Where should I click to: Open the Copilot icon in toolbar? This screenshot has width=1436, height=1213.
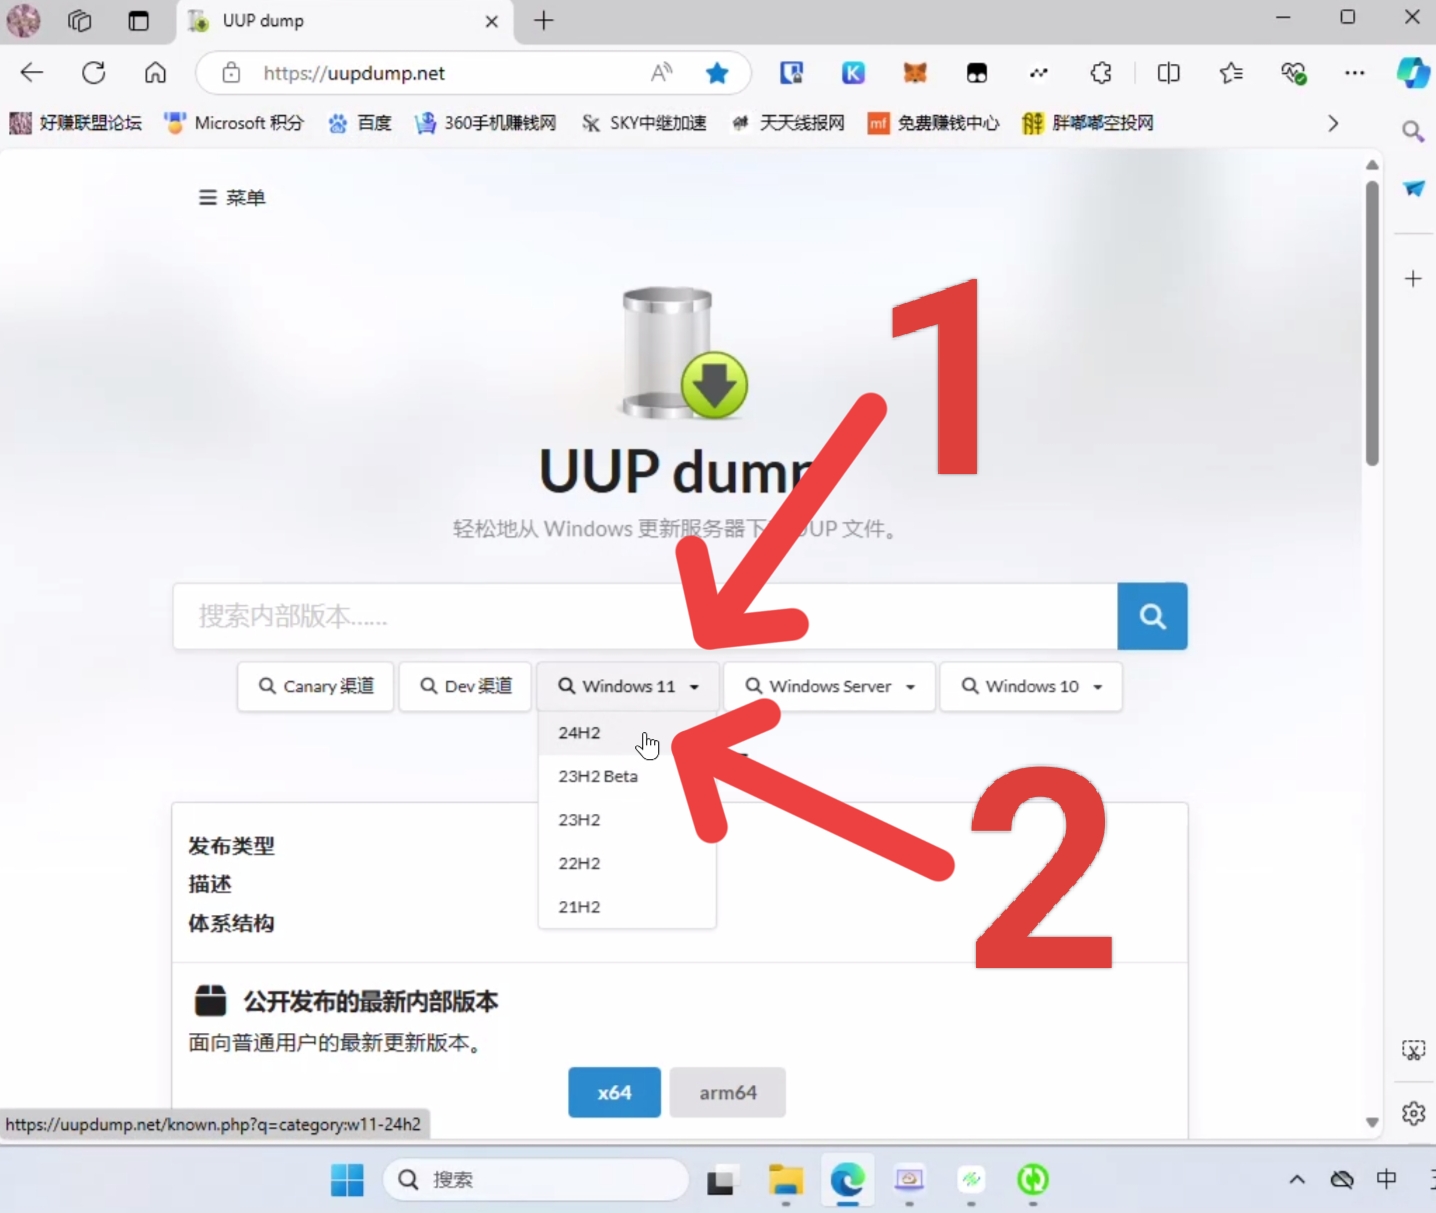click(1412, 73)
